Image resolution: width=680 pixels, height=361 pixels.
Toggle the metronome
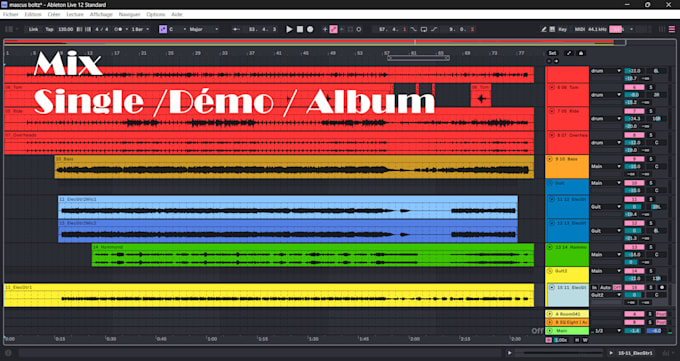pos(118,30)
